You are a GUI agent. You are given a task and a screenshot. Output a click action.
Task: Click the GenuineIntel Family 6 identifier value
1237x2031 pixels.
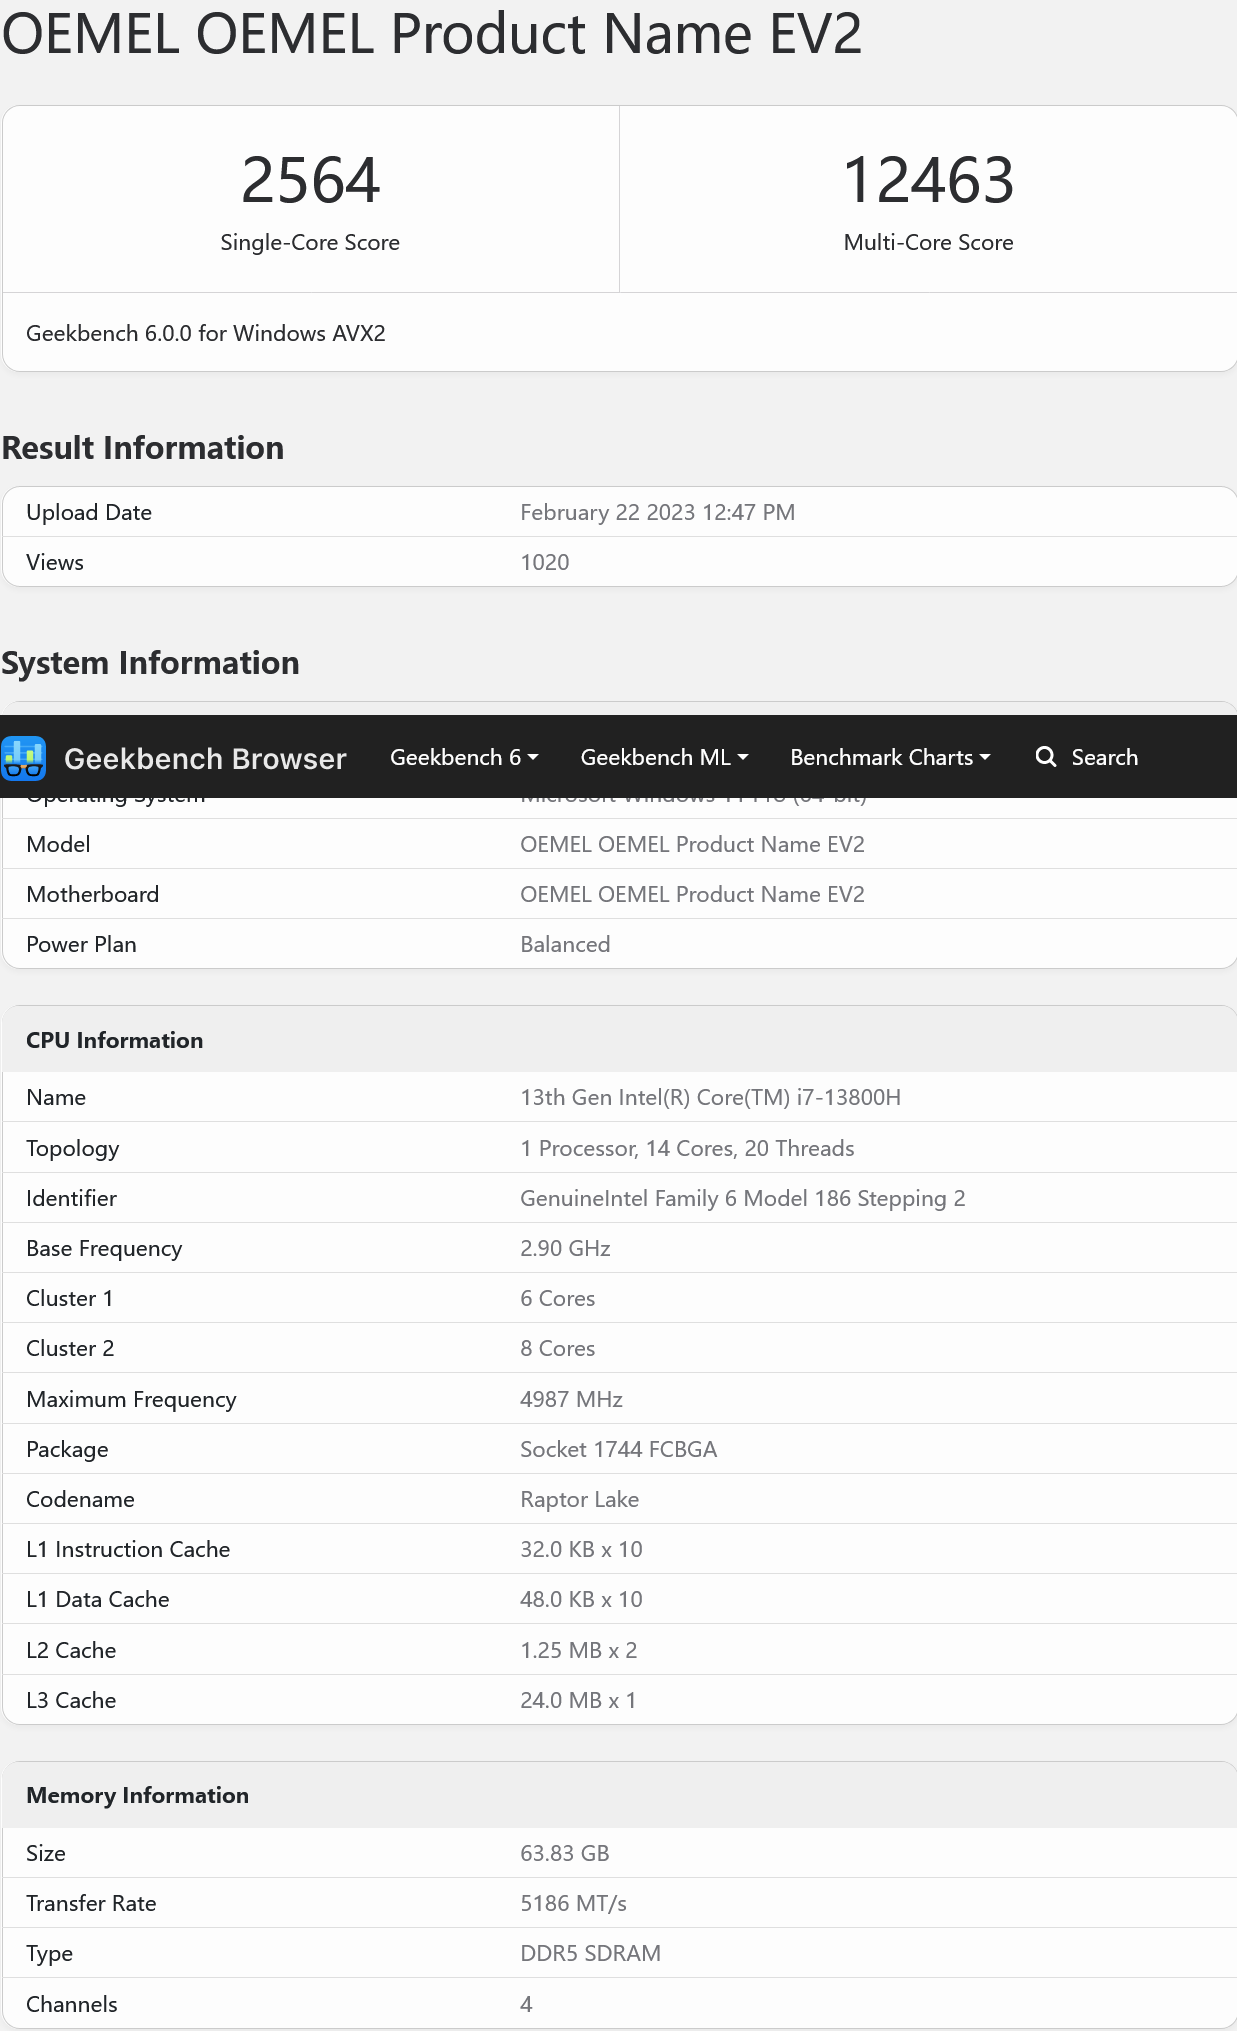click(742, 1198)
